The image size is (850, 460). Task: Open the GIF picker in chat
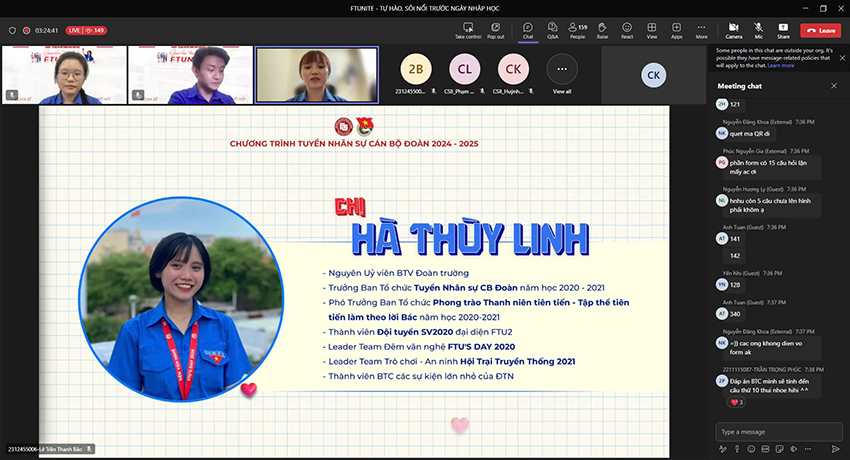[765, 449]
